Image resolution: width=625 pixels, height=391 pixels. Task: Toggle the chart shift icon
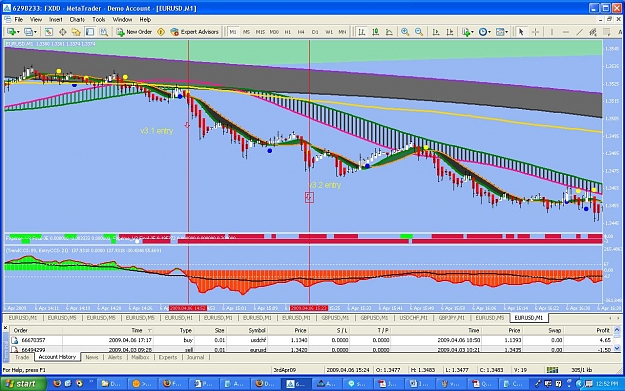450,32
